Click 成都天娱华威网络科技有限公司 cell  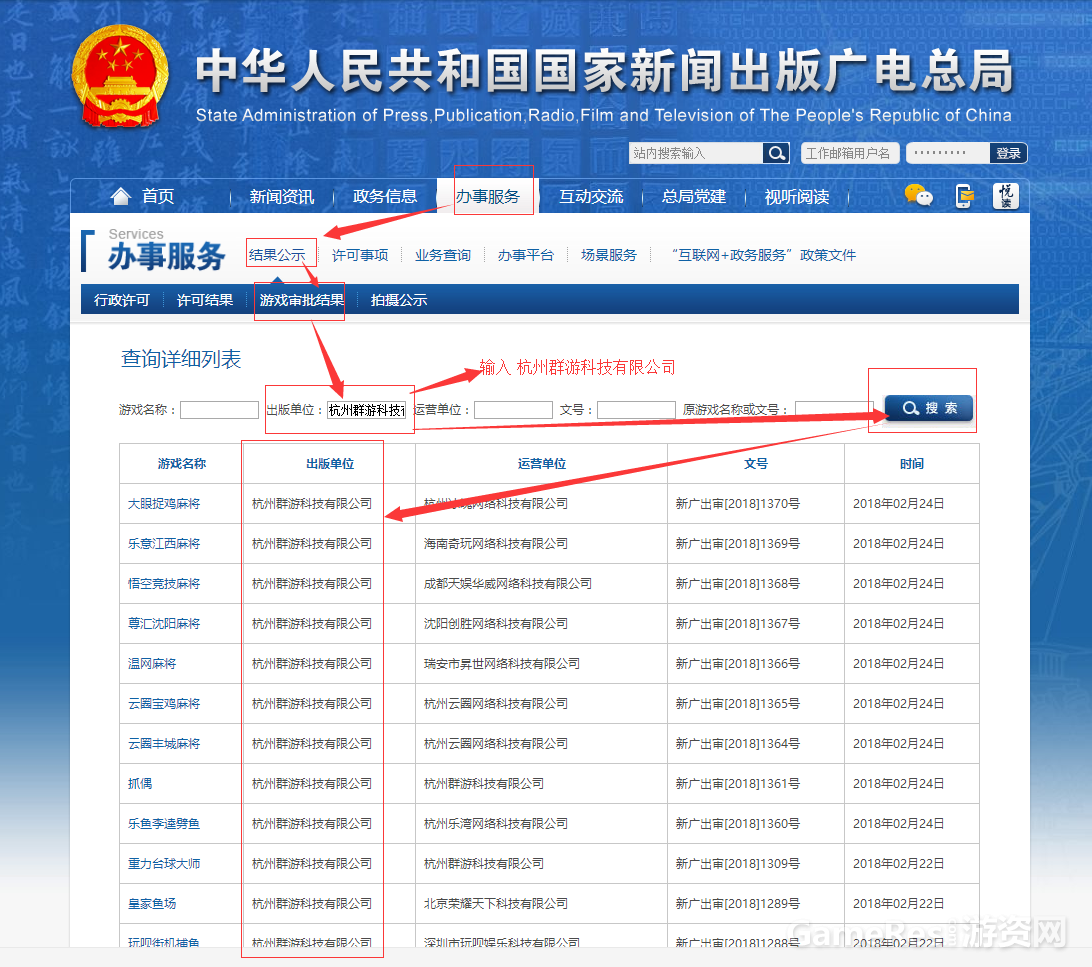[508, 583]
